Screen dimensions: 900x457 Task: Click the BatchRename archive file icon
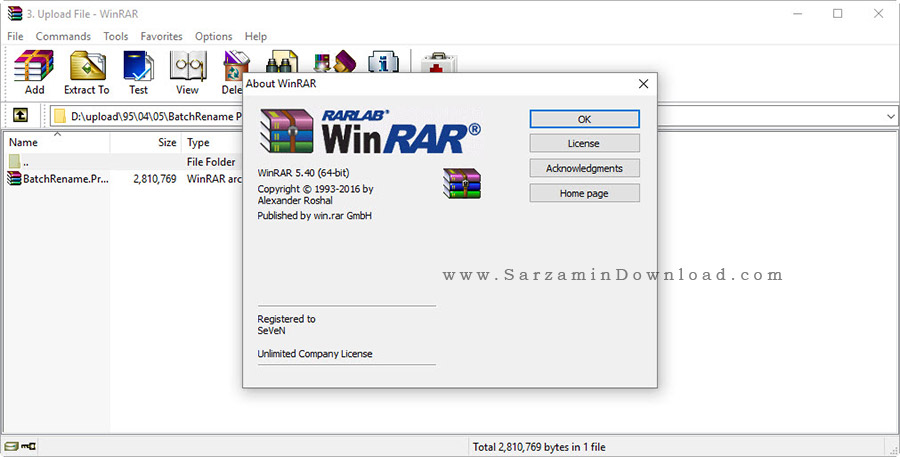14,179
